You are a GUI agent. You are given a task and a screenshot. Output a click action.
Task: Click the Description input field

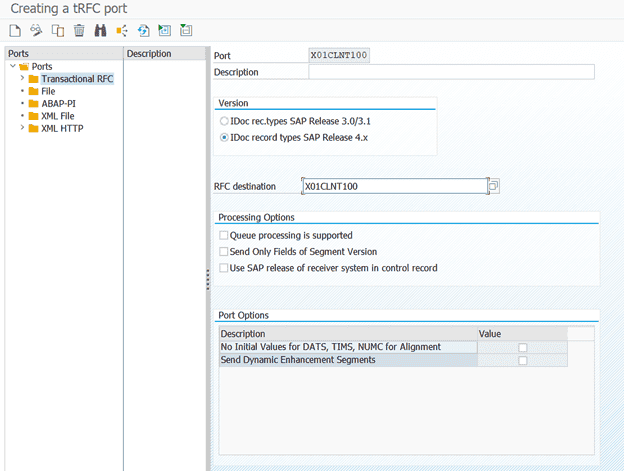(x=451, y=72)
